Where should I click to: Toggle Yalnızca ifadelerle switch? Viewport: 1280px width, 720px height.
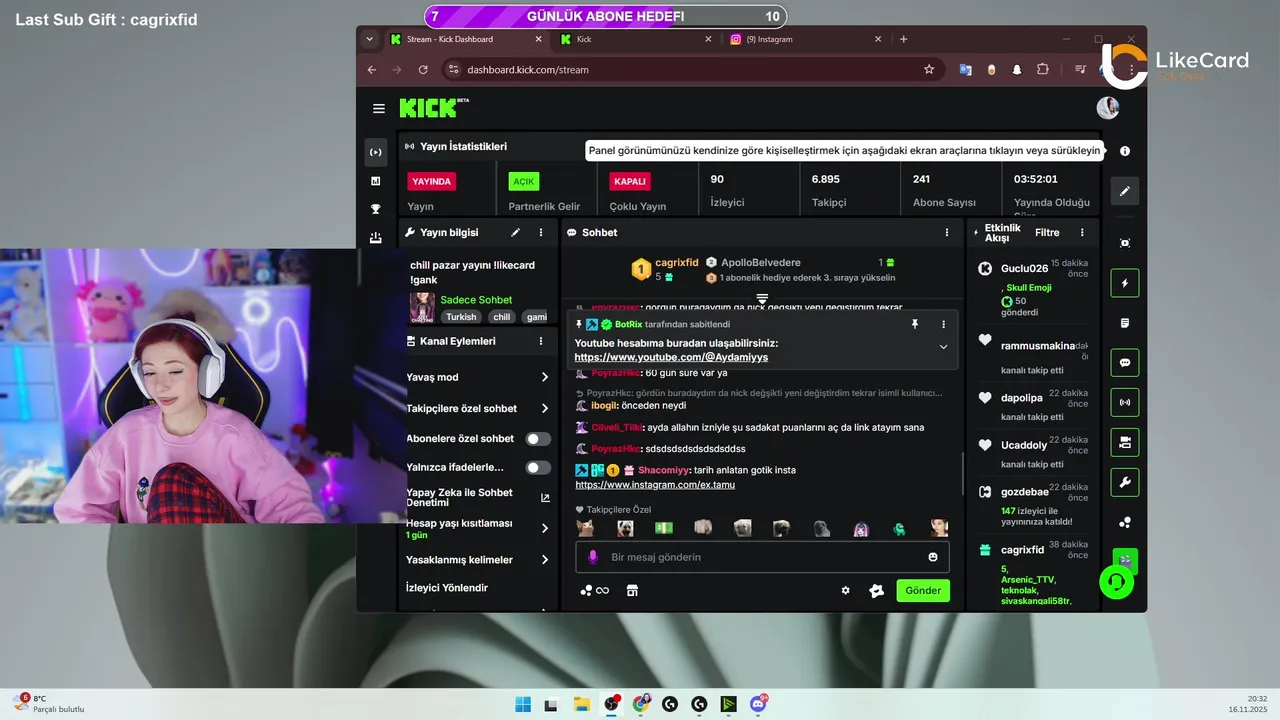(538, 467)
